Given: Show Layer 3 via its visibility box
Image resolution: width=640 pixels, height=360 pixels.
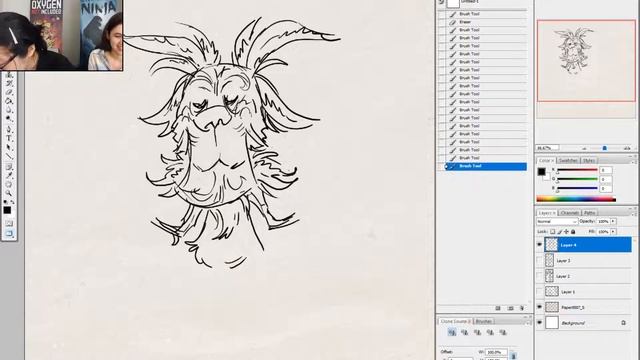Looking at the screenshot, I should 539,260.
